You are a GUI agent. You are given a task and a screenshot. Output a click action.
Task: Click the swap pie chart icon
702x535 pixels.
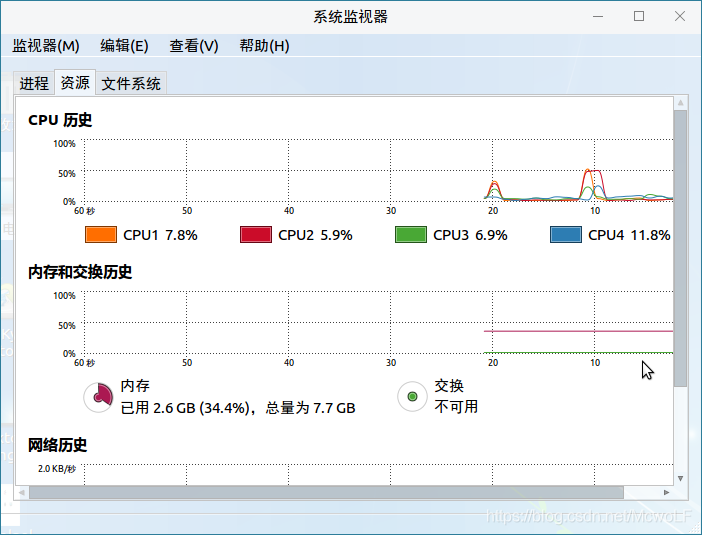pos(412,397)
